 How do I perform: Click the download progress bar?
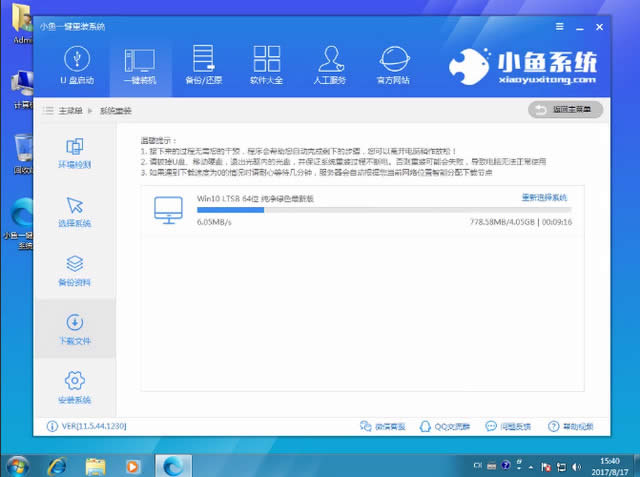point(385,210)
